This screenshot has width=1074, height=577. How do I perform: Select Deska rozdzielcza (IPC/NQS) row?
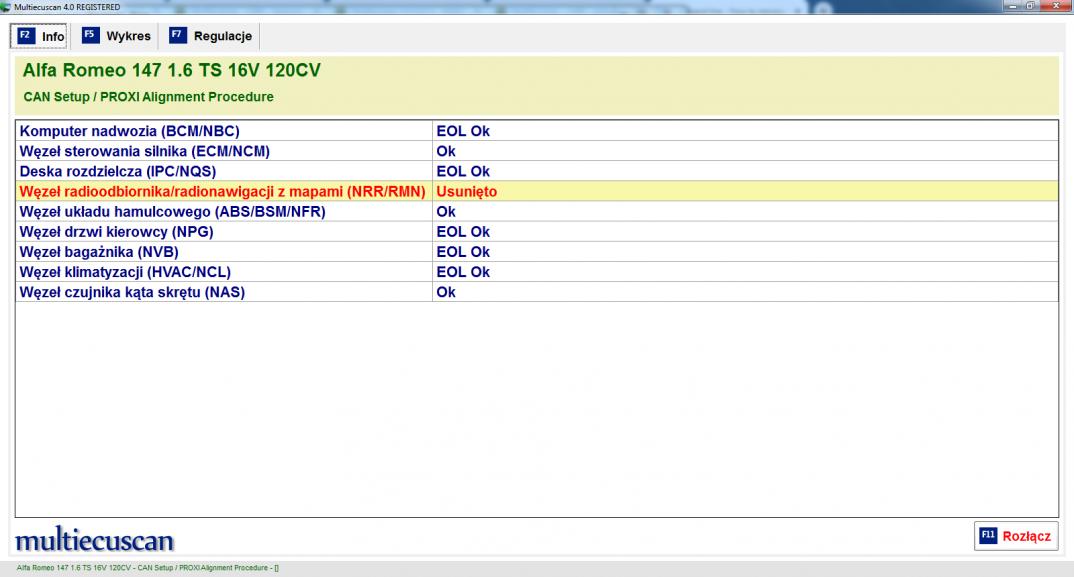click(537, 171)
